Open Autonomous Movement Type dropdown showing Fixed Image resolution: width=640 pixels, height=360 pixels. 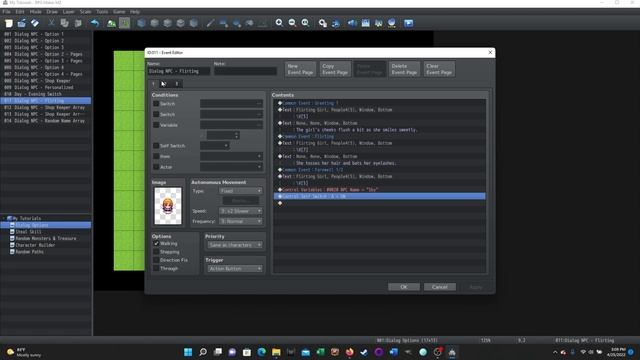(x=241, y=191)
